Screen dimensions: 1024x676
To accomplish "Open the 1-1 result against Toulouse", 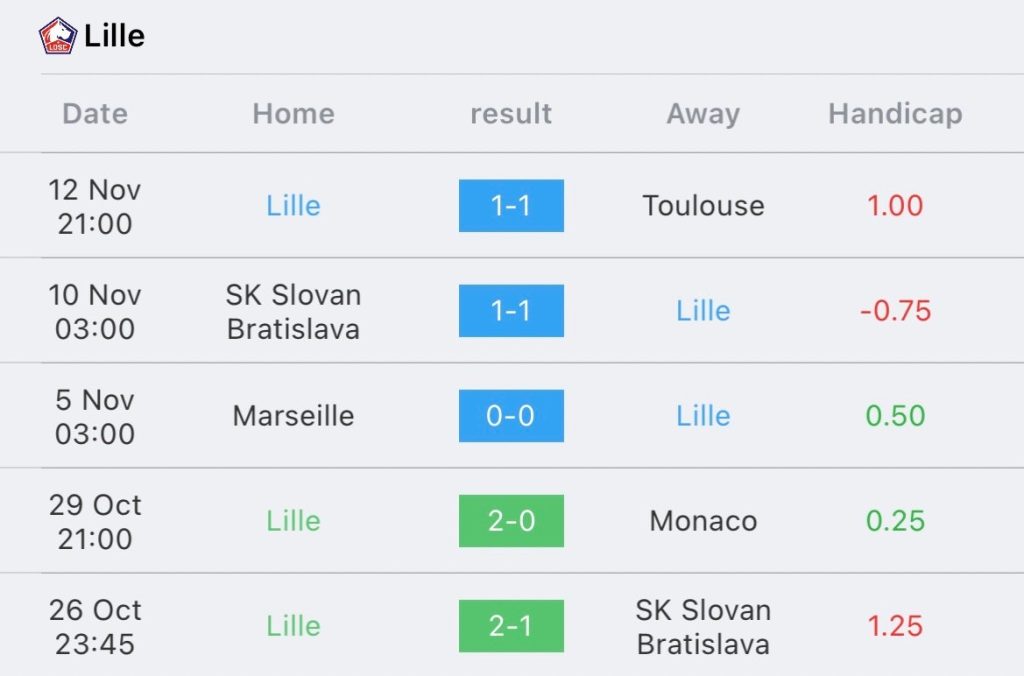I will pyautogui.click(x=511, y=206).
